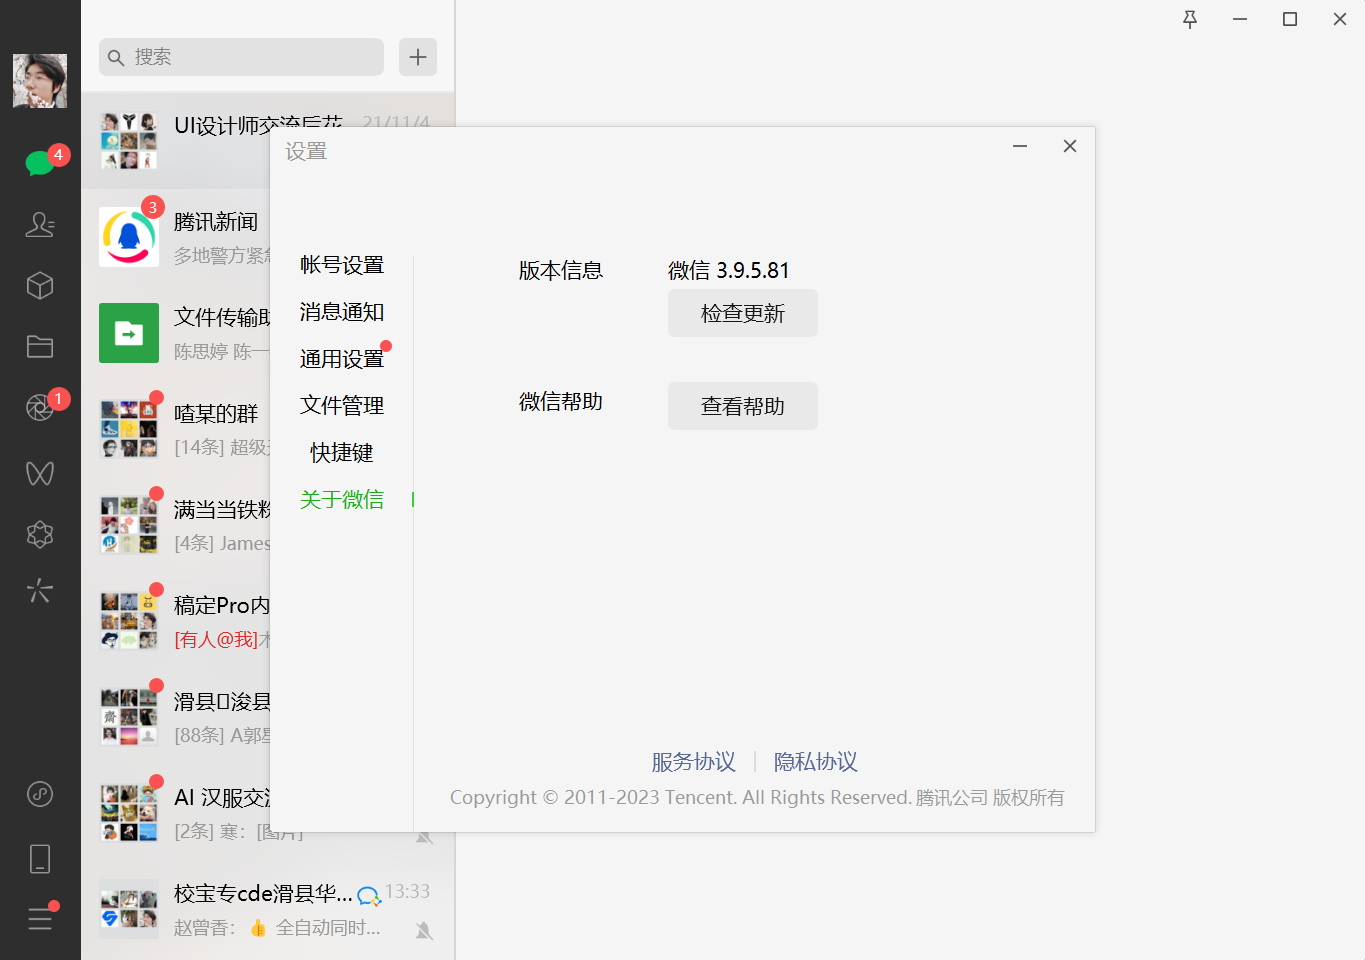The image size is (1365, 960).
Task: Select 文件管理 in settings navigation
Action: point(341,405)
